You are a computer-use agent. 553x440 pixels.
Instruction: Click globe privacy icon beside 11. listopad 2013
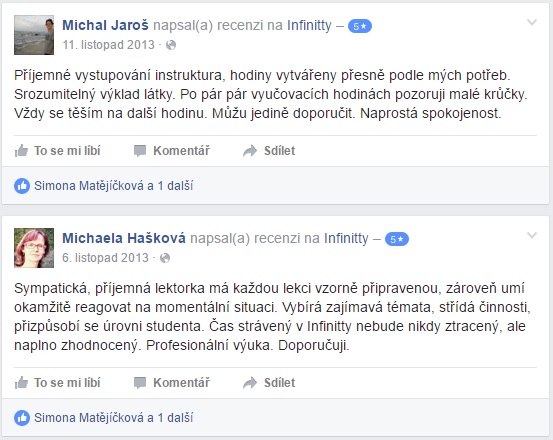click(x=171, y=45)
